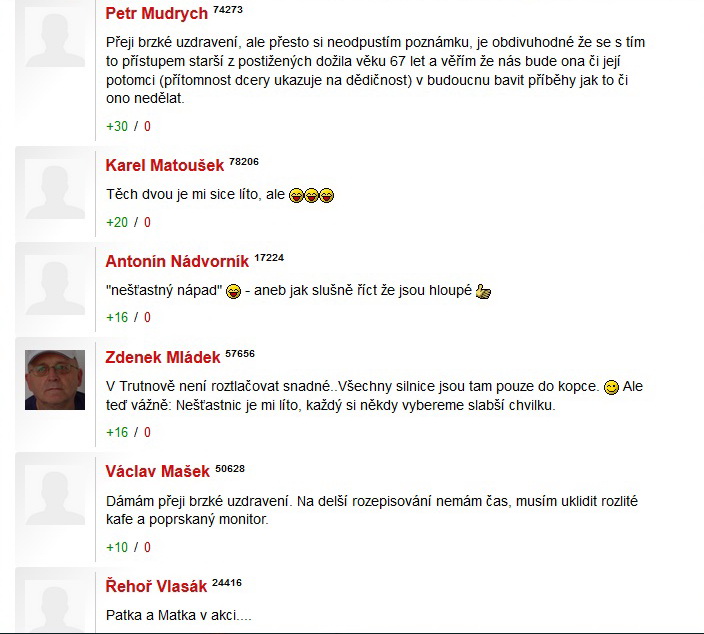
Task: Click the thumbs-up emoji in Antonín's comment
Action: [x=483, y=291]
